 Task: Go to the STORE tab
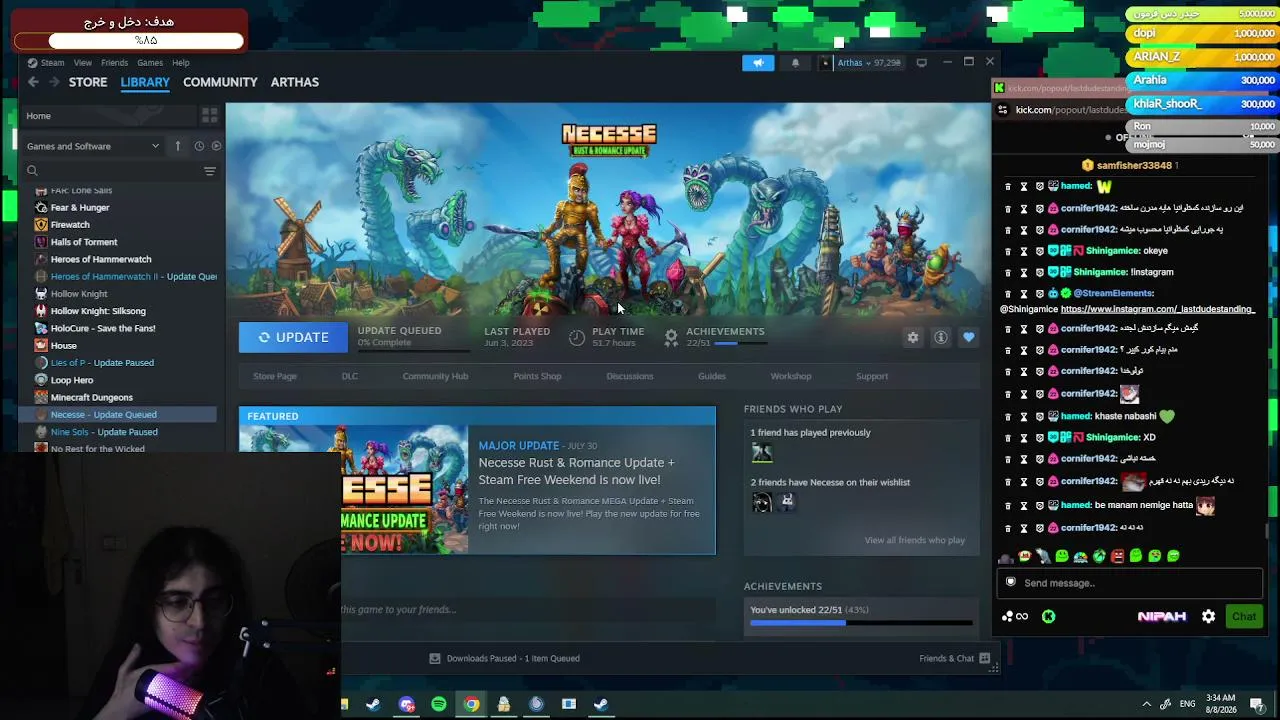[88, 82]
